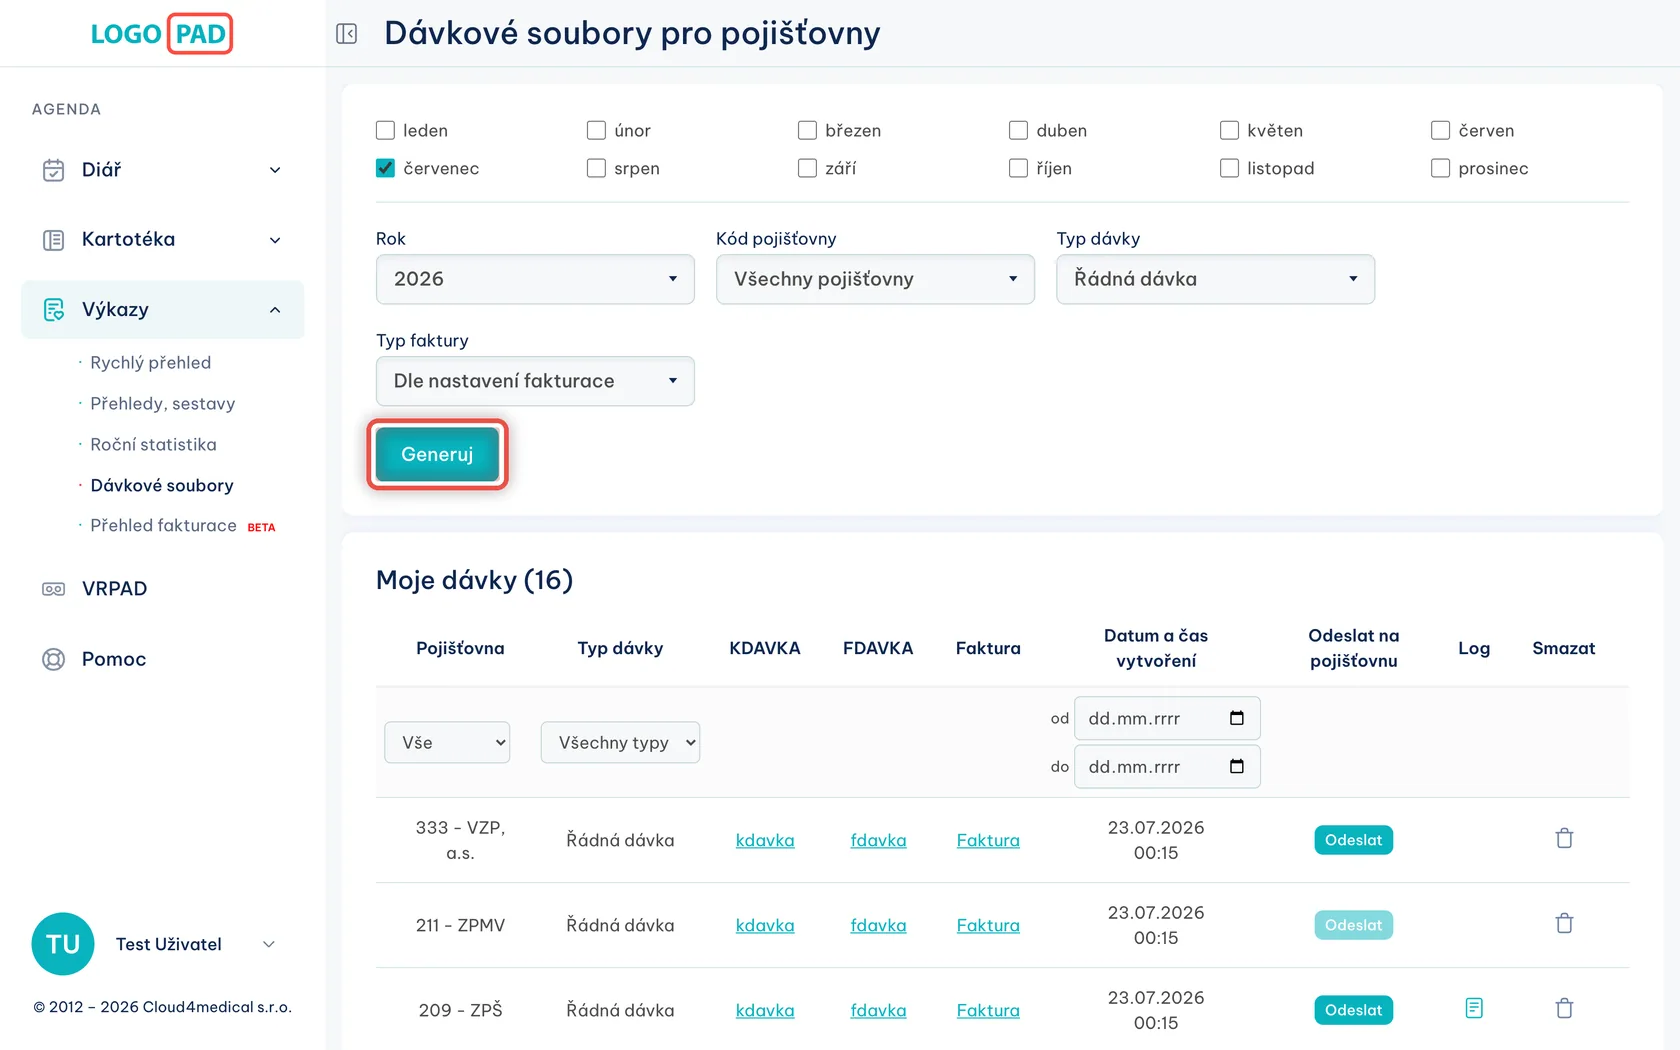
Task: Check the září month checkbox
Action: coord(807,168)
